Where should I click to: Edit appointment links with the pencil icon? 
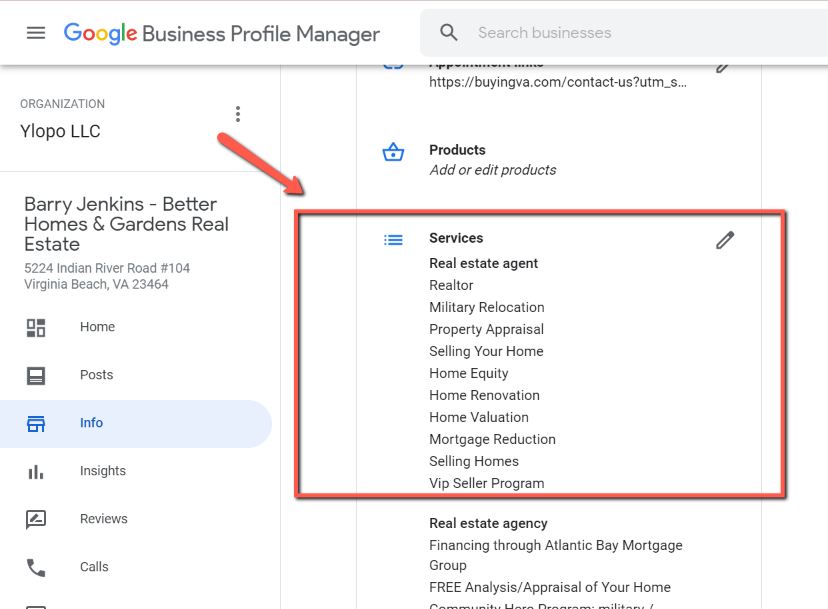click(x=724, y=67)
